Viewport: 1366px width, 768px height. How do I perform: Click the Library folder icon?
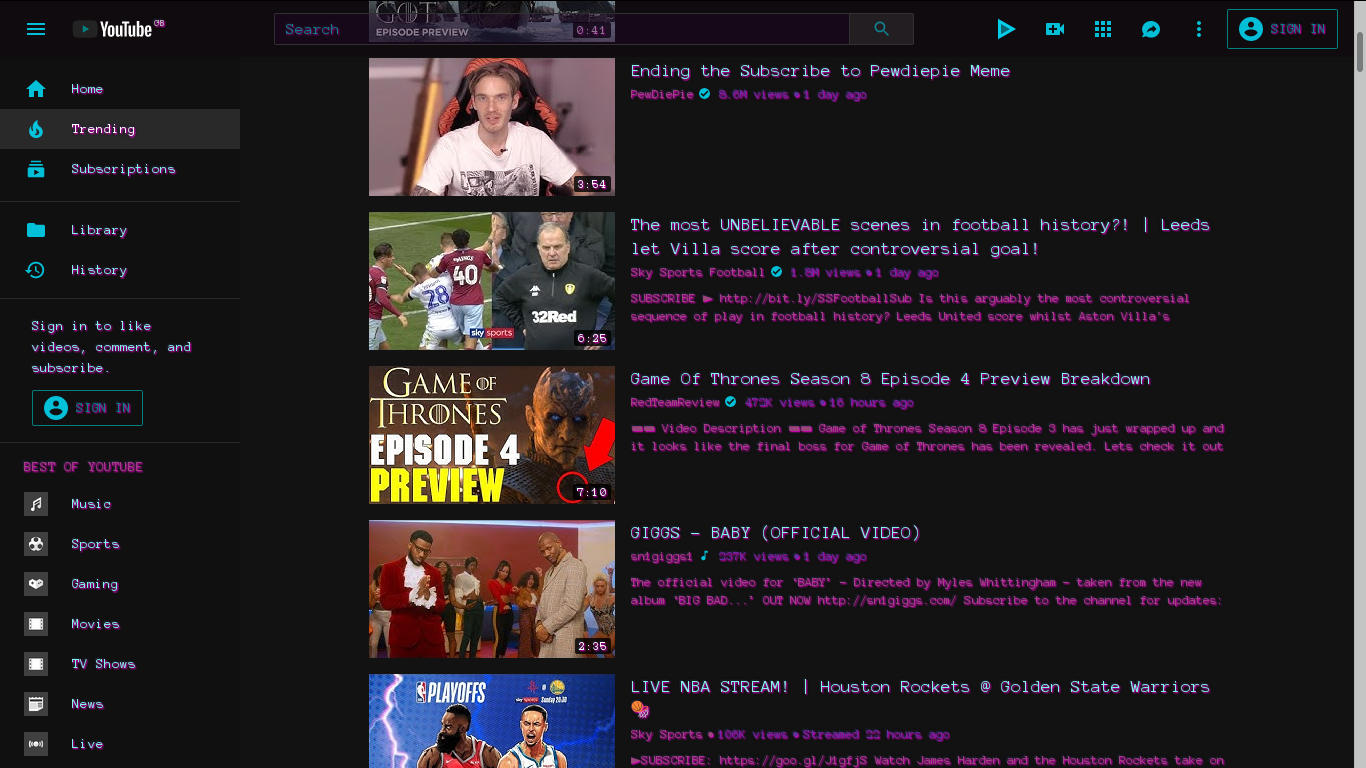(36, 230)
